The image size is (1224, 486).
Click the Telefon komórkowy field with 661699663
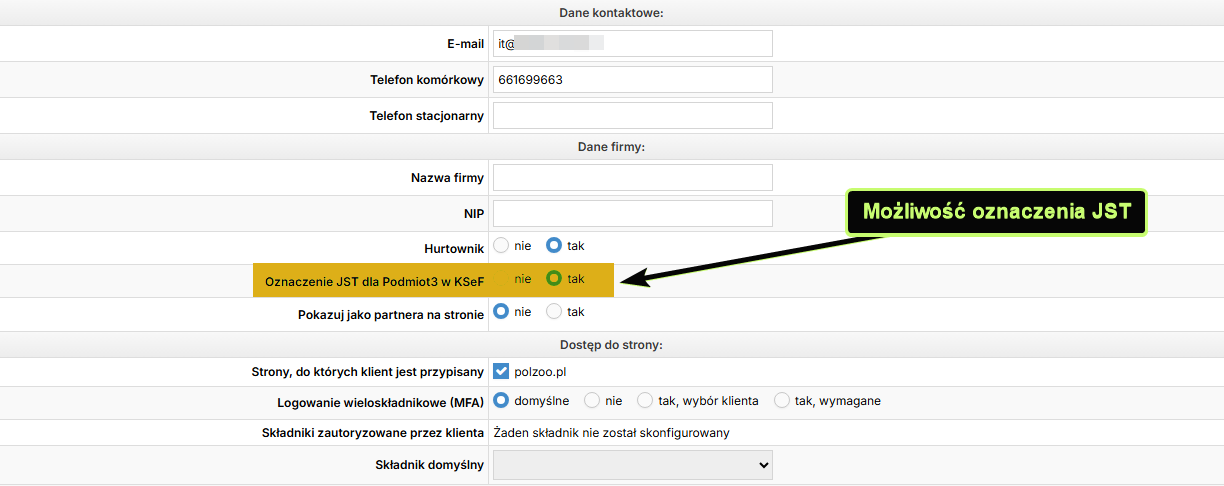pyautogui.click(x=633, y=80)
